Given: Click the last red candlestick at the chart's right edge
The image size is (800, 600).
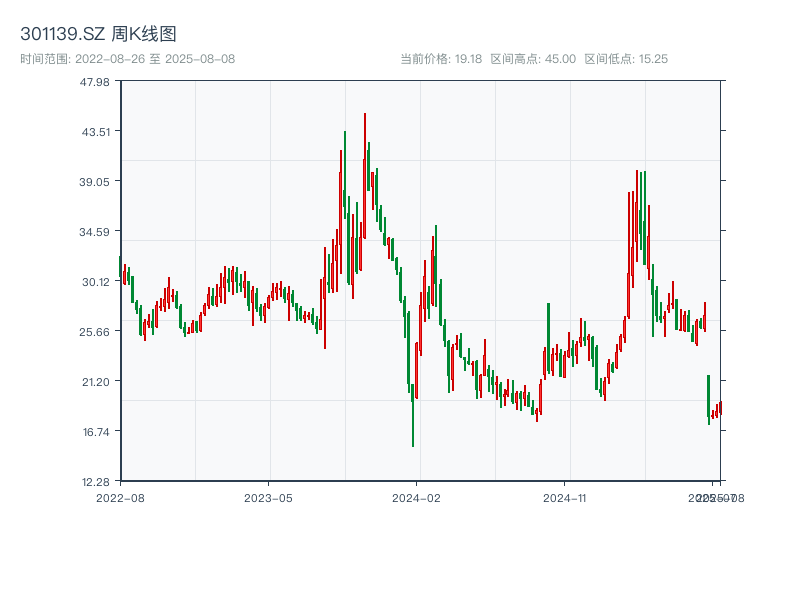Looking at the screenshot, I should click(720, 408).
